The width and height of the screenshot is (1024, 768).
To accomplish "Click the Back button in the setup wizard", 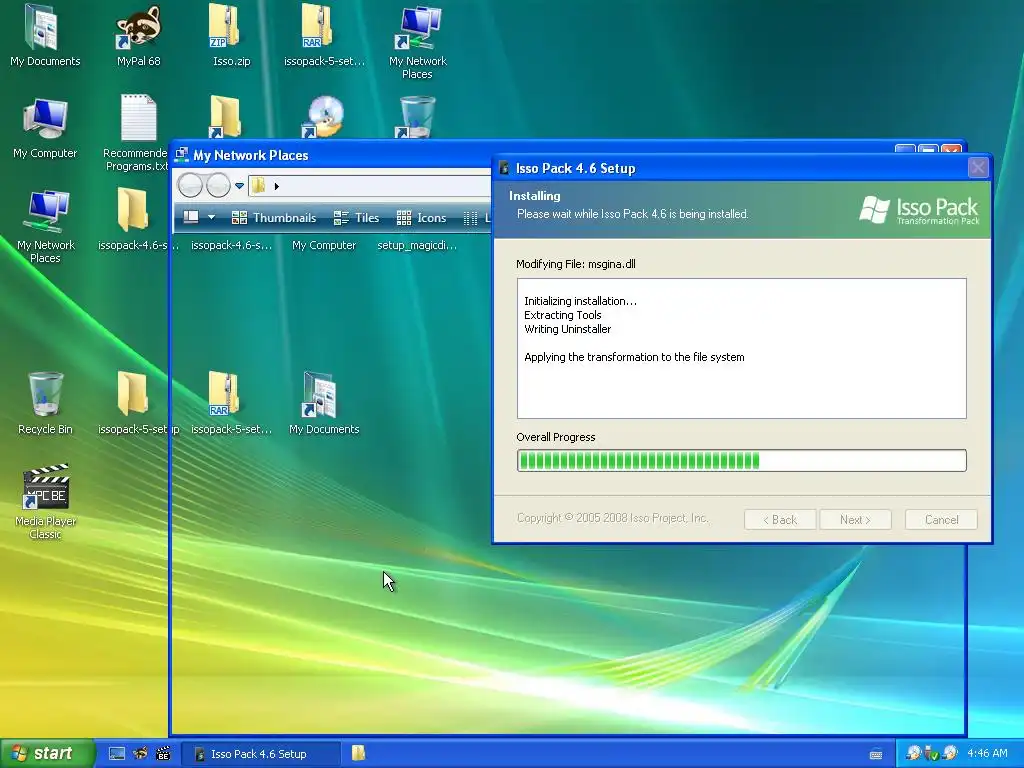I will pyautogui.click(x=780, y=520).
